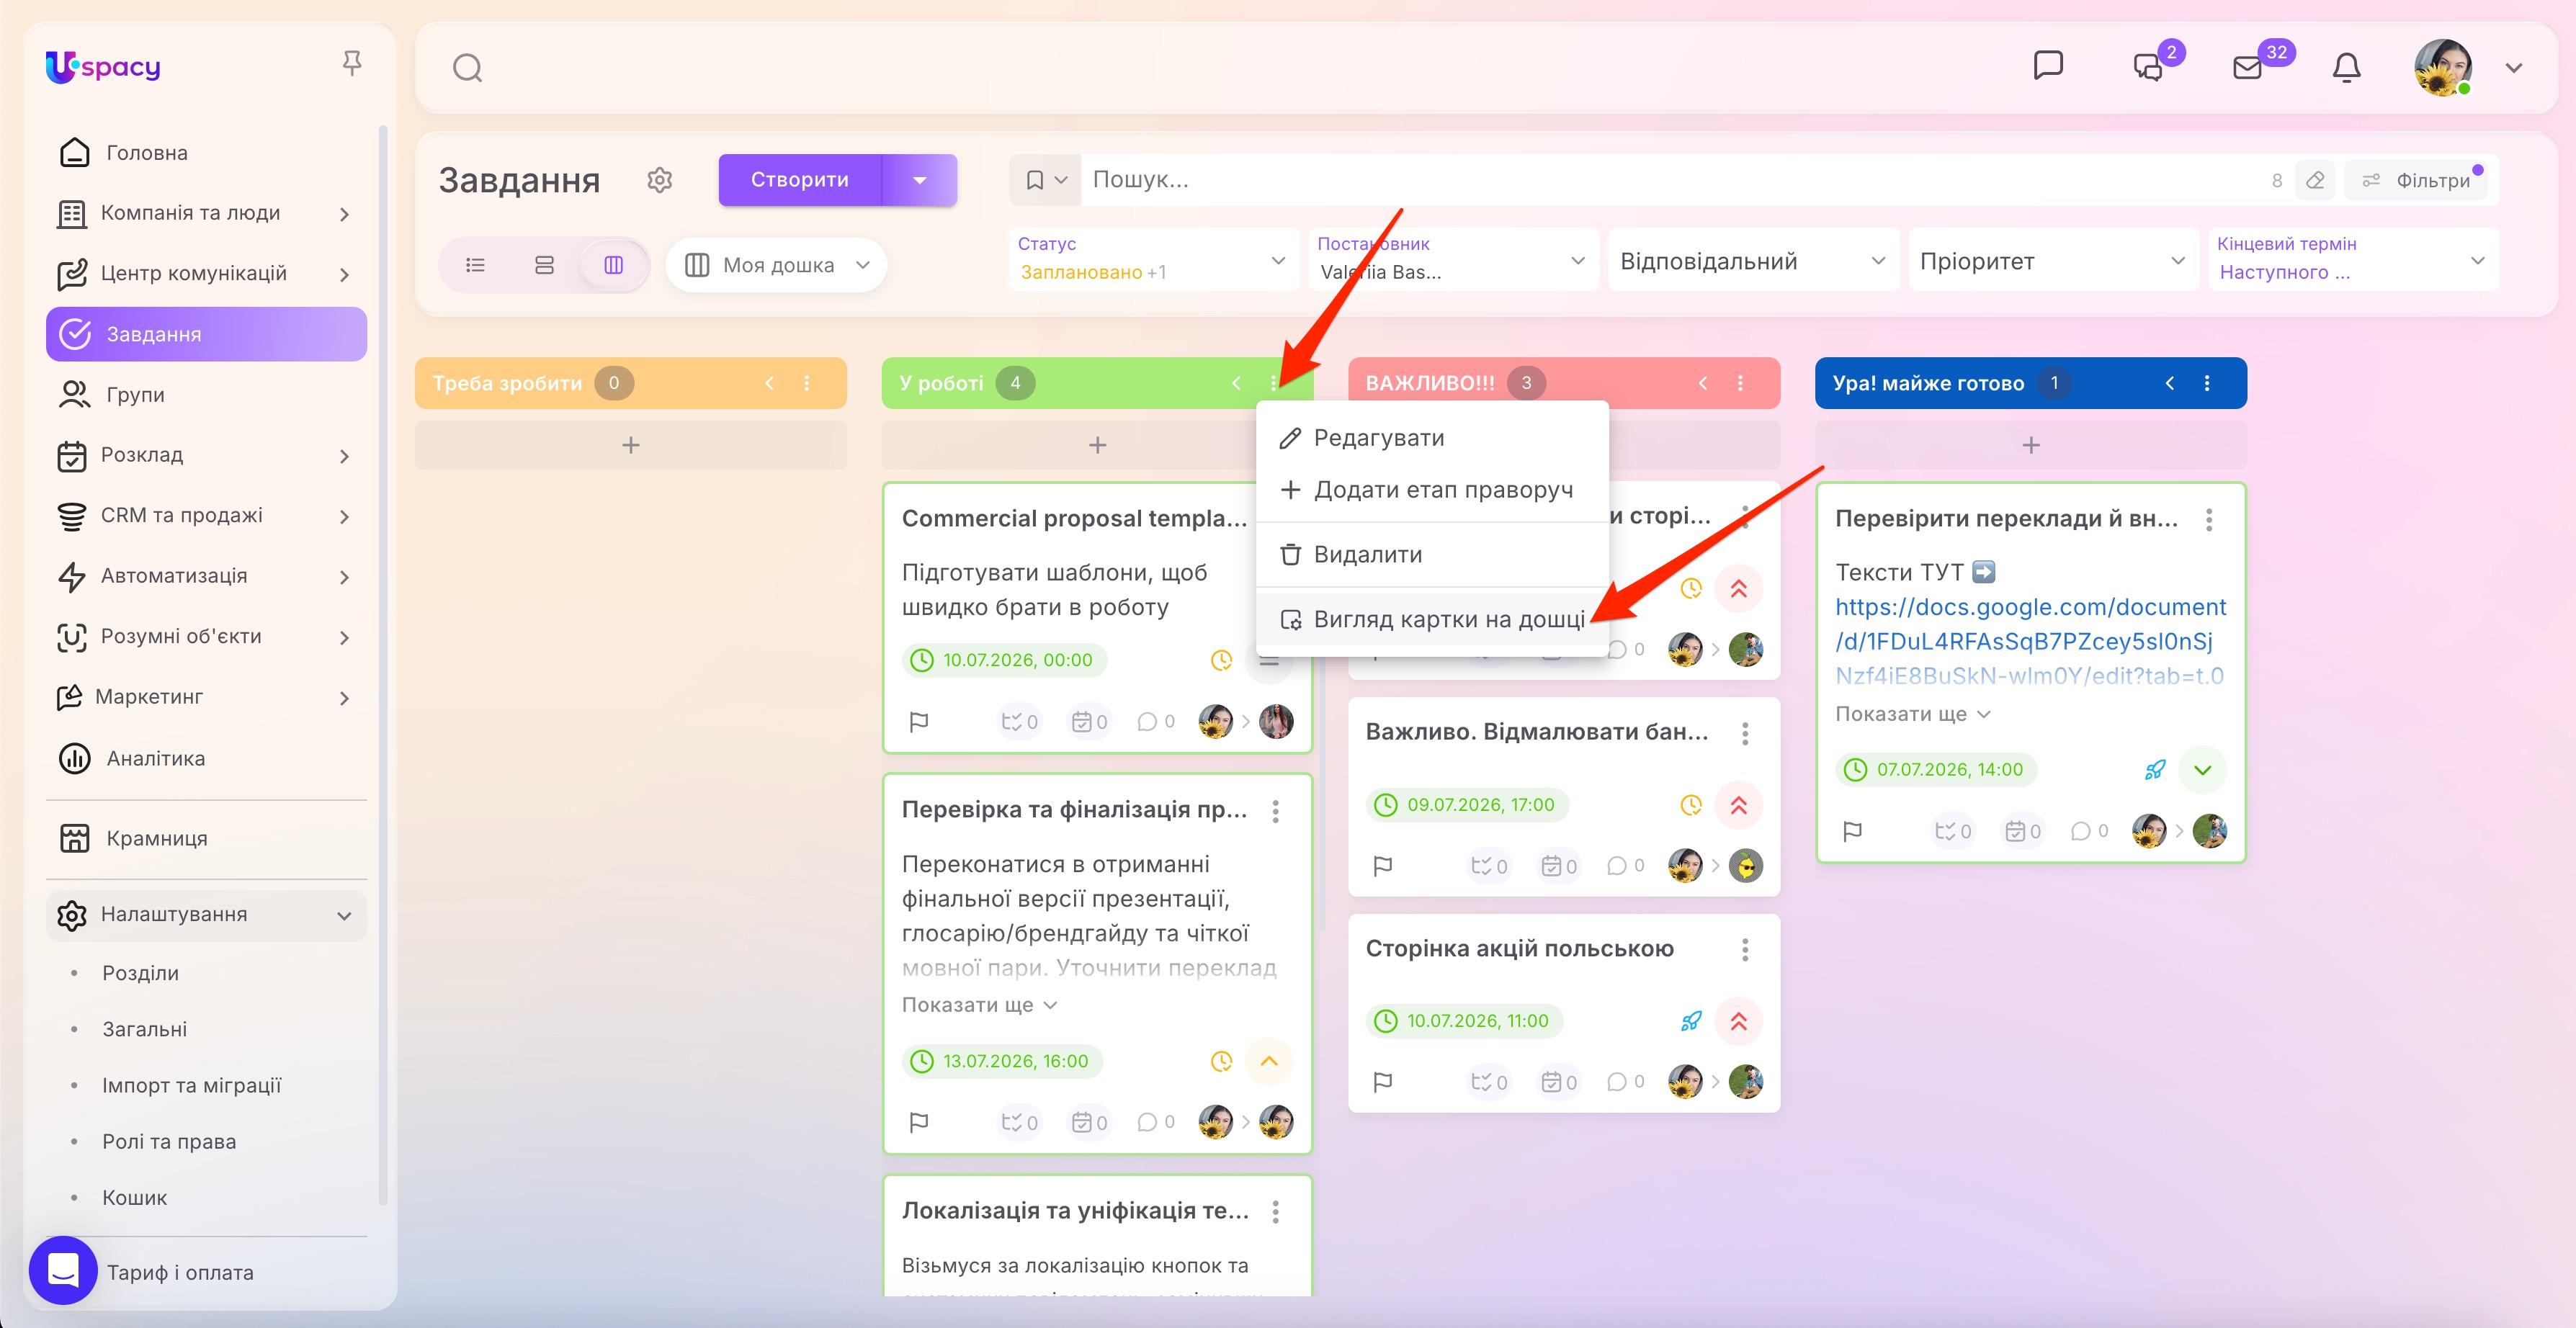
Task: Open the ВАЖЛИВО!!! column menu dots
Action: [1741, 383]
